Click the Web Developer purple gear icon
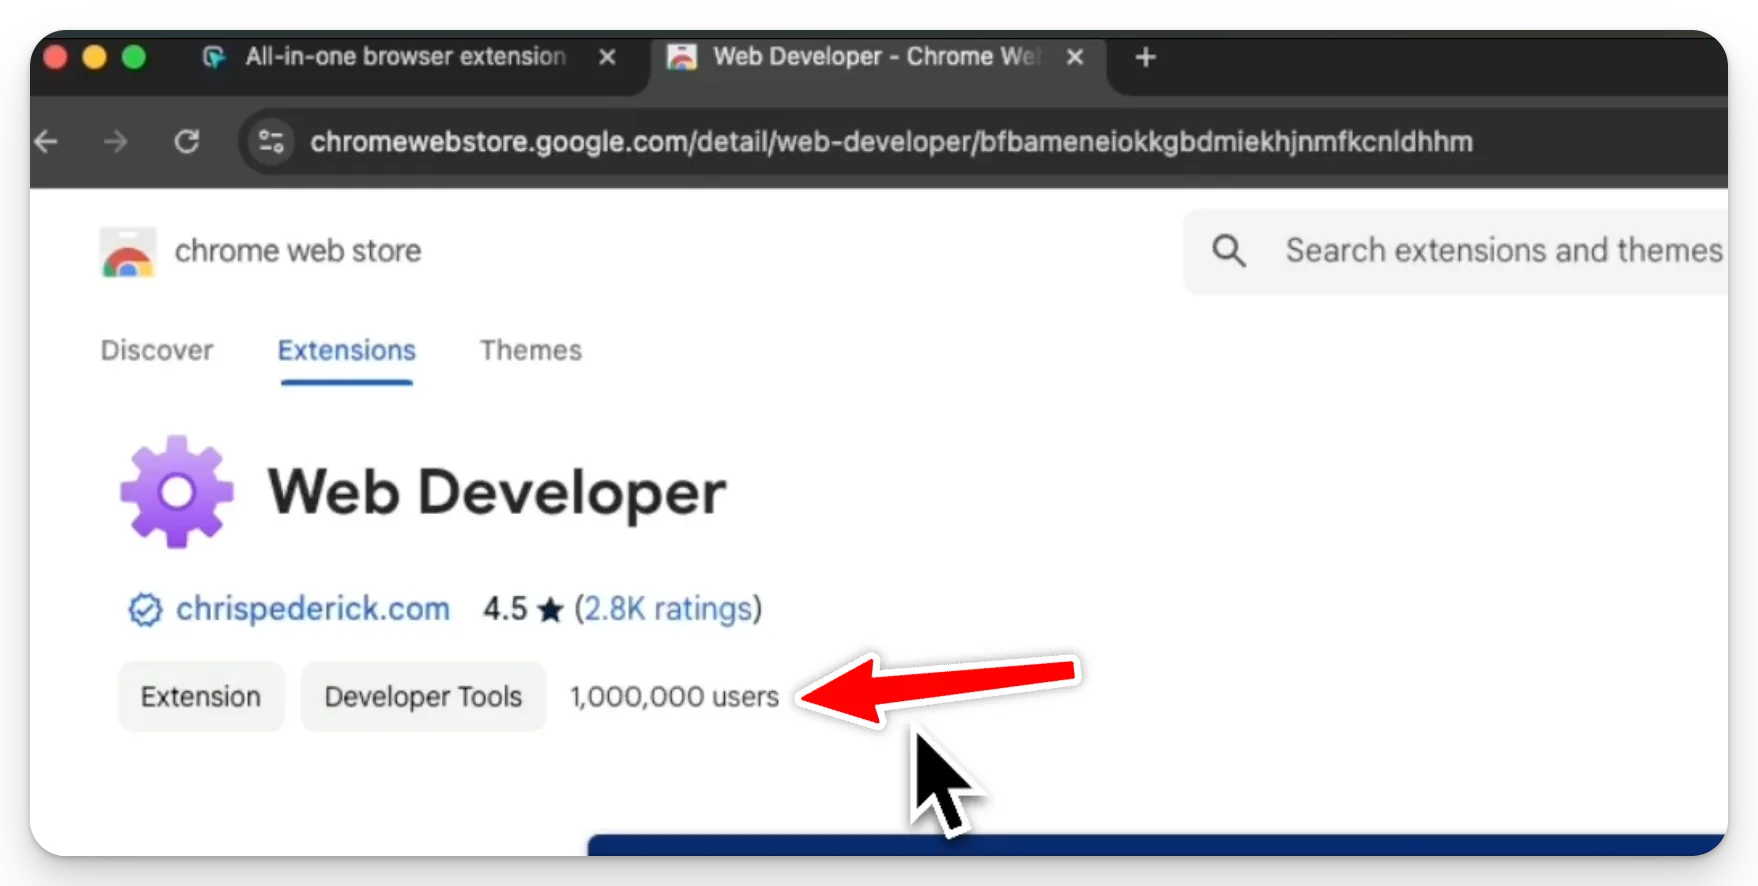The width and height of the screenshot is (1758, 886). pyautogui.click(x=177, y=492)
